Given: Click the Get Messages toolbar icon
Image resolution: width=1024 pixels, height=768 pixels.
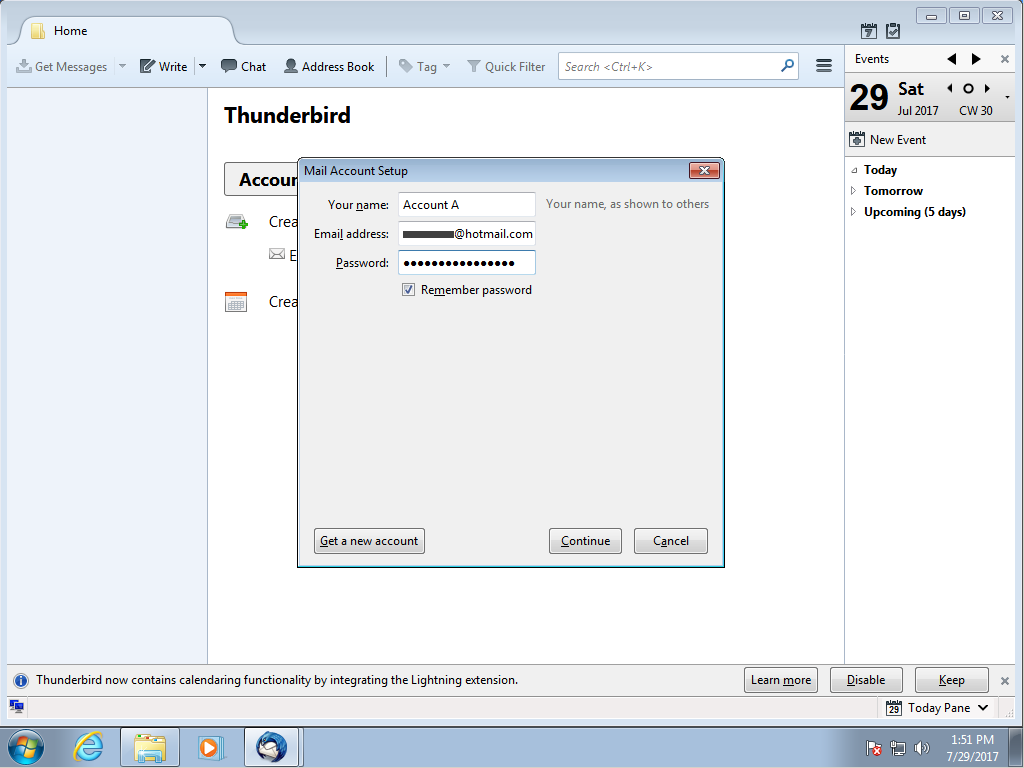Looking at the screenshot, I should (24, 67).
